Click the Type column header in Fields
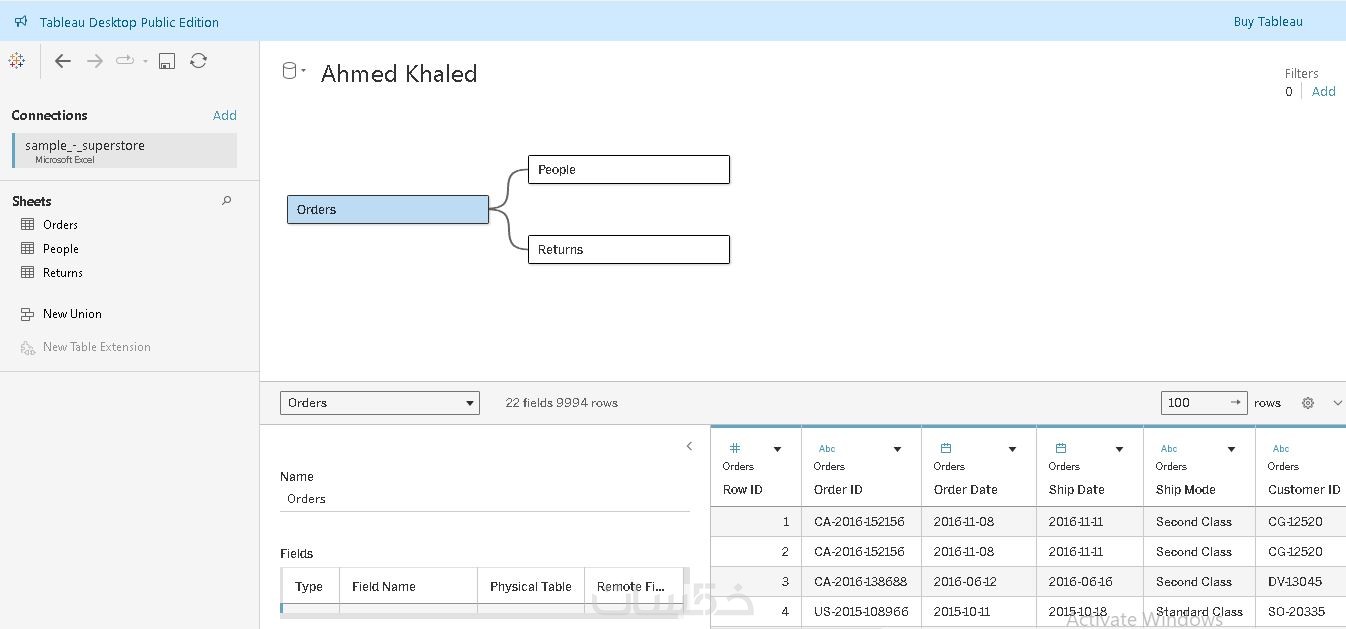 tap(310, 586)
